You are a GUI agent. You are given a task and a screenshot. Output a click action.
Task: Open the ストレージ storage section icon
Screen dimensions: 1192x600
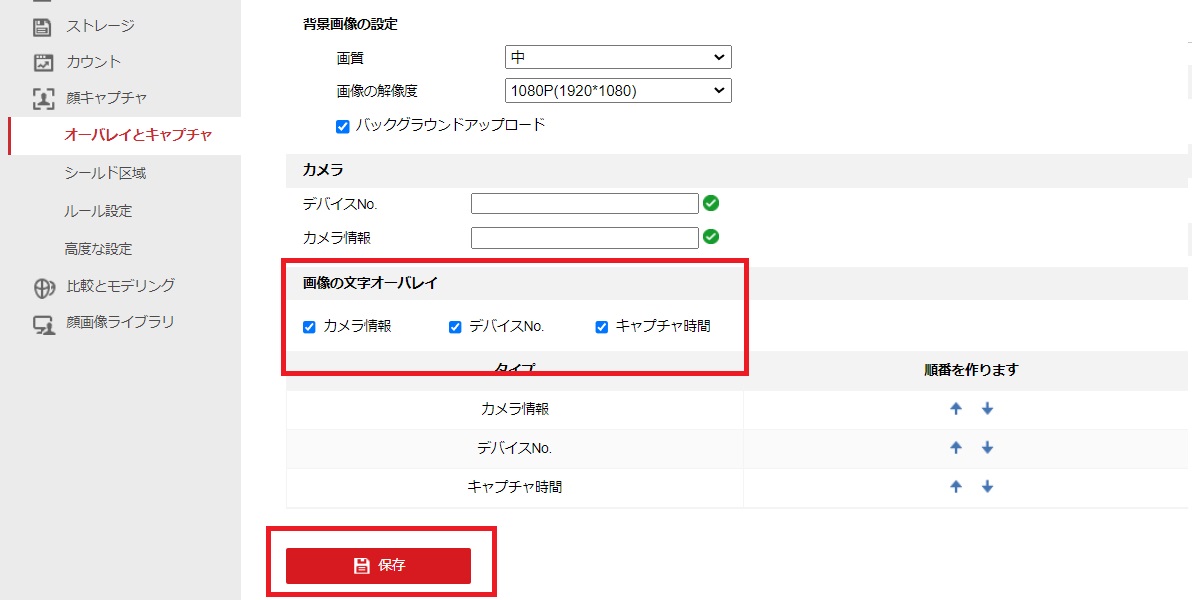click(x=41, y=25)
